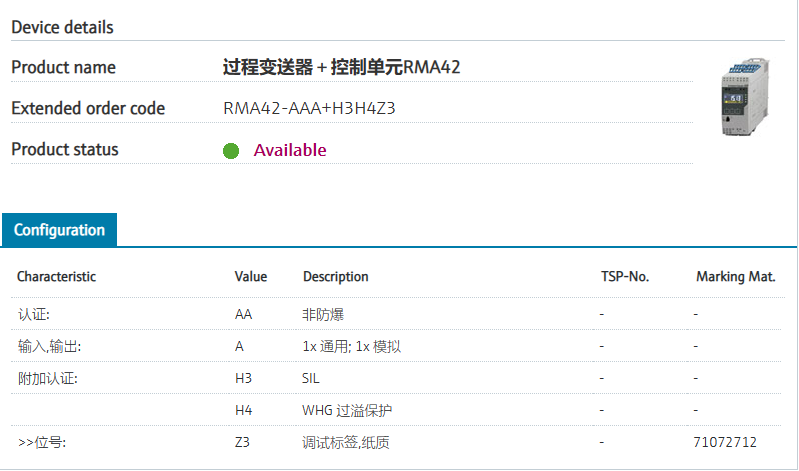Select the 认证 characteristic row

click(34, 314)
